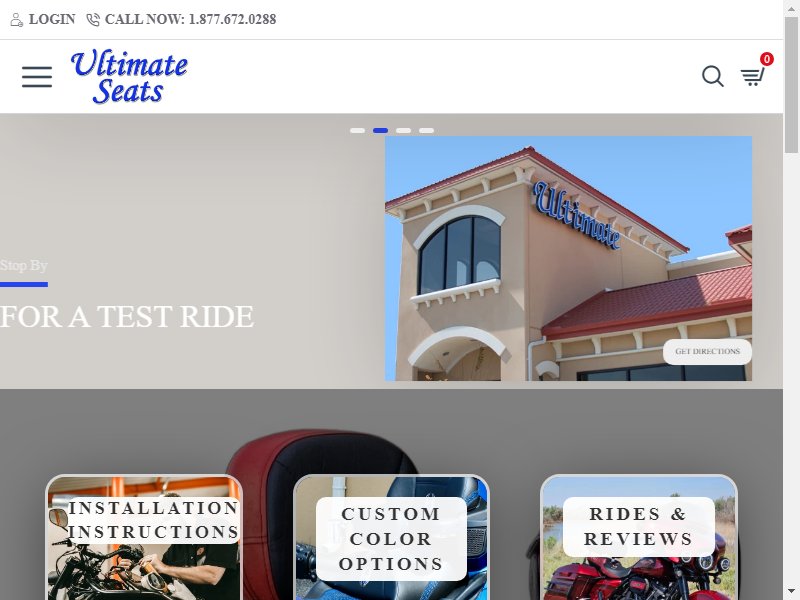Open the Installation Instructions tile
This screenshot has height=600, width=800.
(x=144, y=537)
